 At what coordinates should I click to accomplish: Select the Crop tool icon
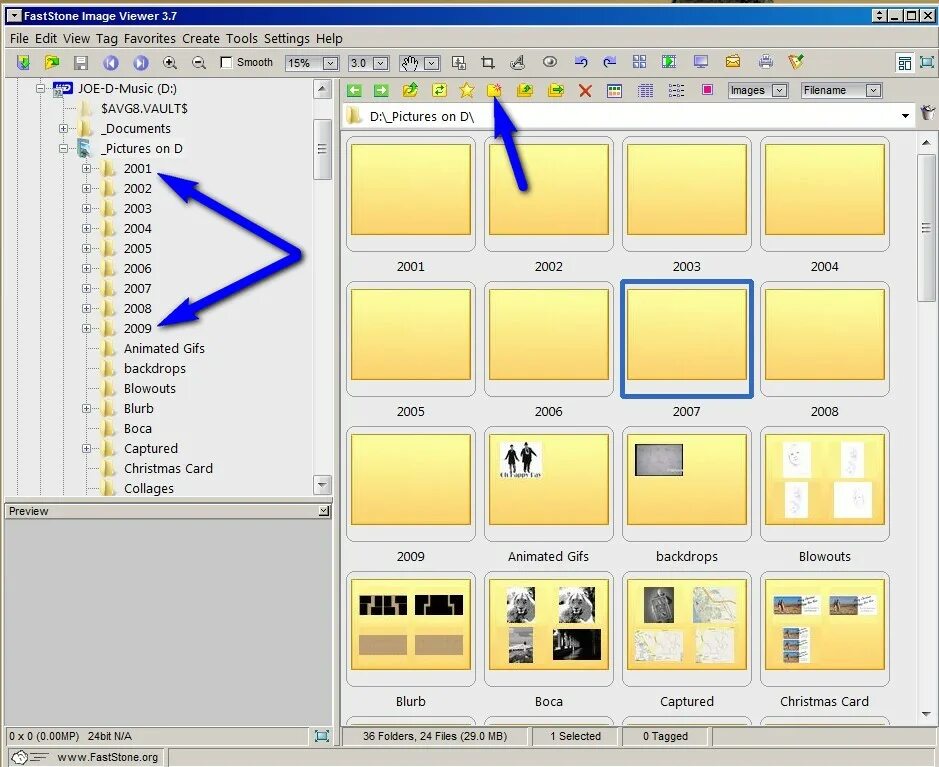click(x=487, y=62)
